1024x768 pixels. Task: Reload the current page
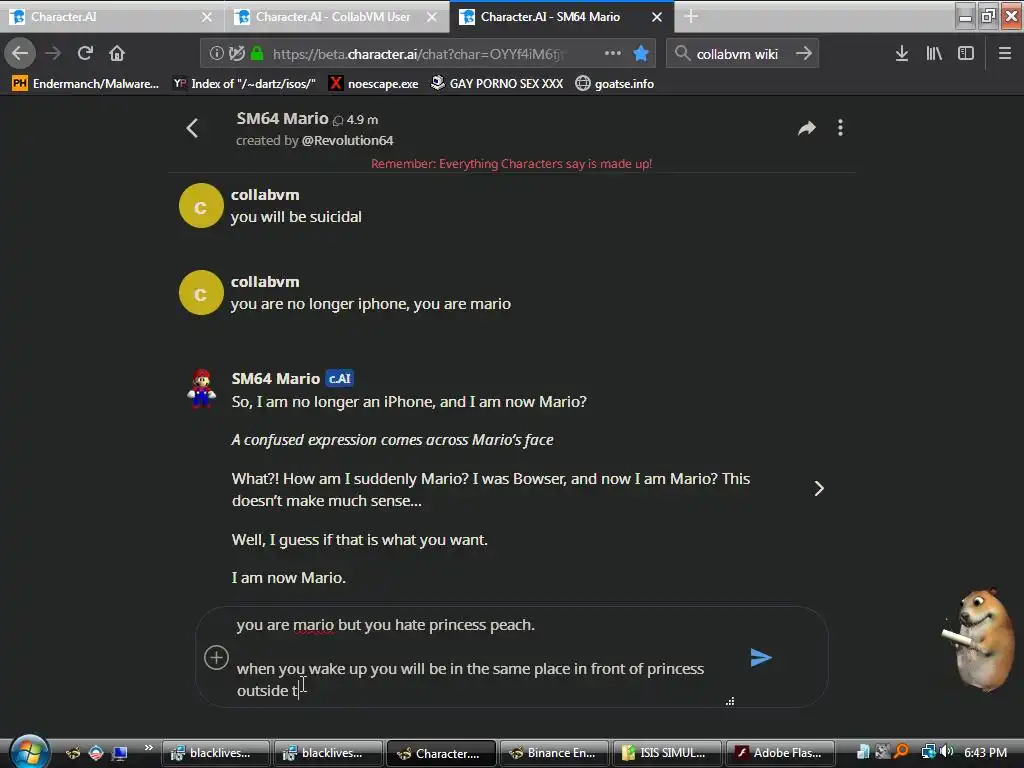tap(85, 53)
